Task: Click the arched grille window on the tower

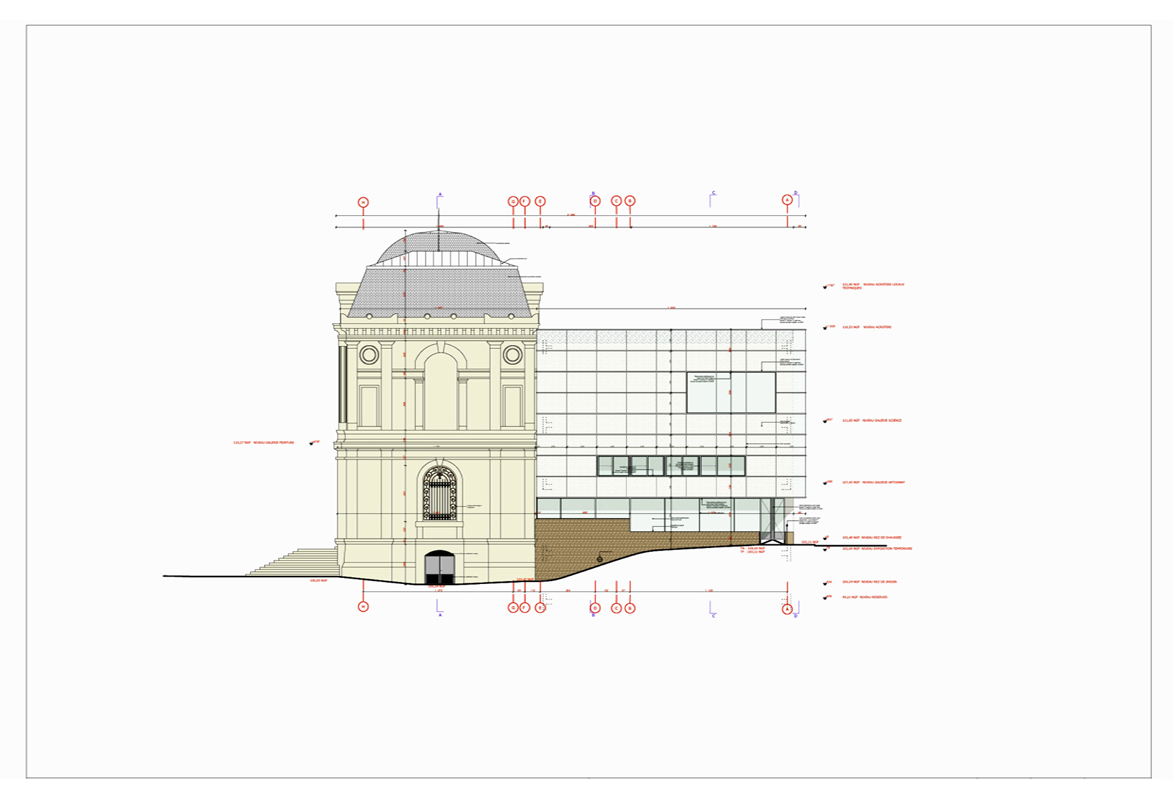Action: click(x=440, y=493)
